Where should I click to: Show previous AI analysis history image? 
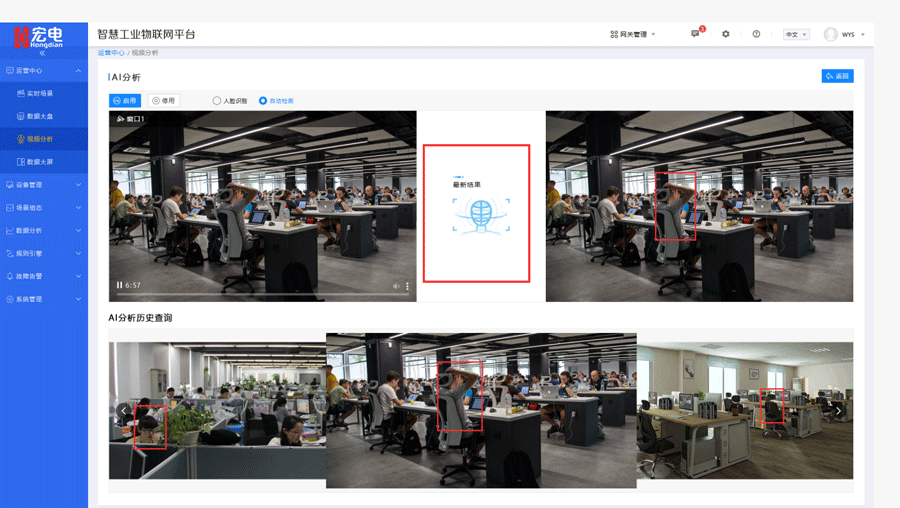coord(124,411)
